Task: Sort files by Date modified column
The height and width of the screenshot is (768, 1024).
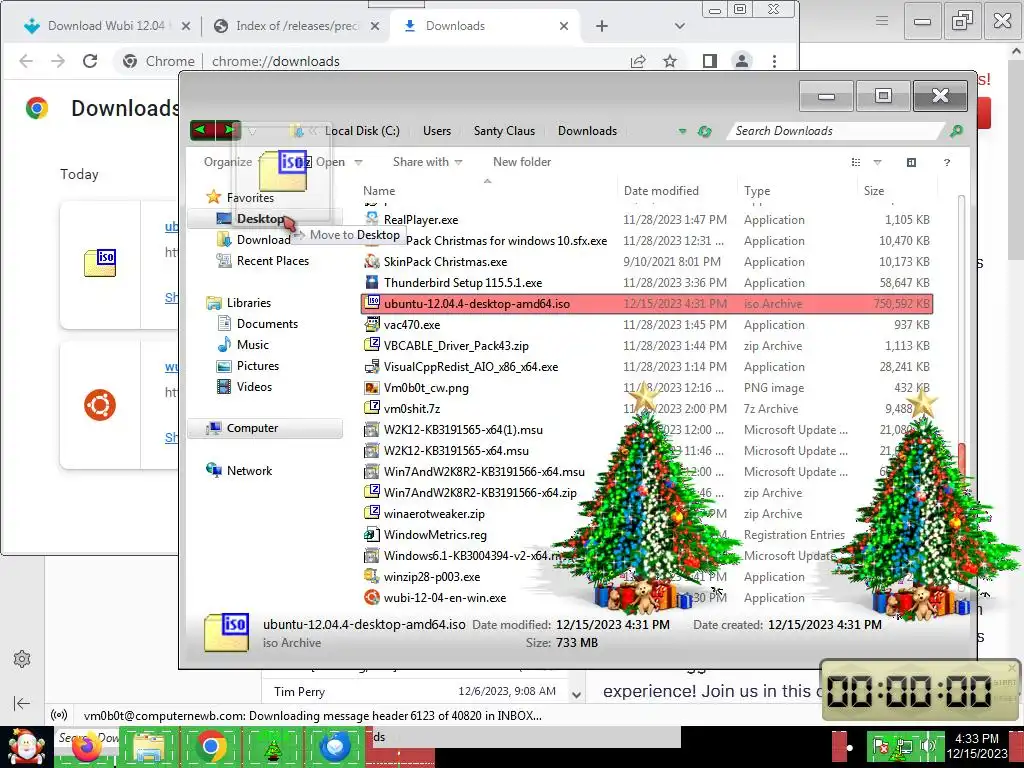Action: tap(661, 191)
